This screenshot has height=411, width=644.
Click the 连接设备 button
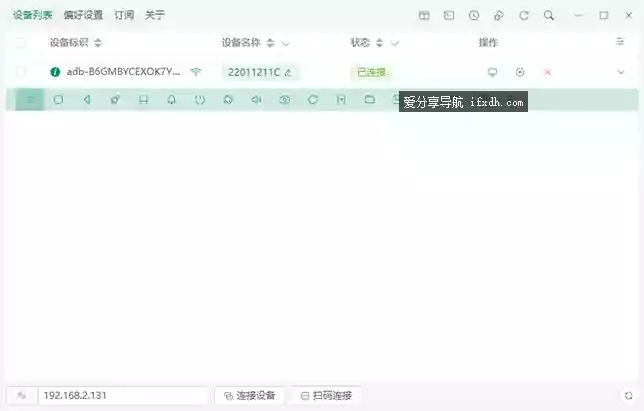pos(249,396)
